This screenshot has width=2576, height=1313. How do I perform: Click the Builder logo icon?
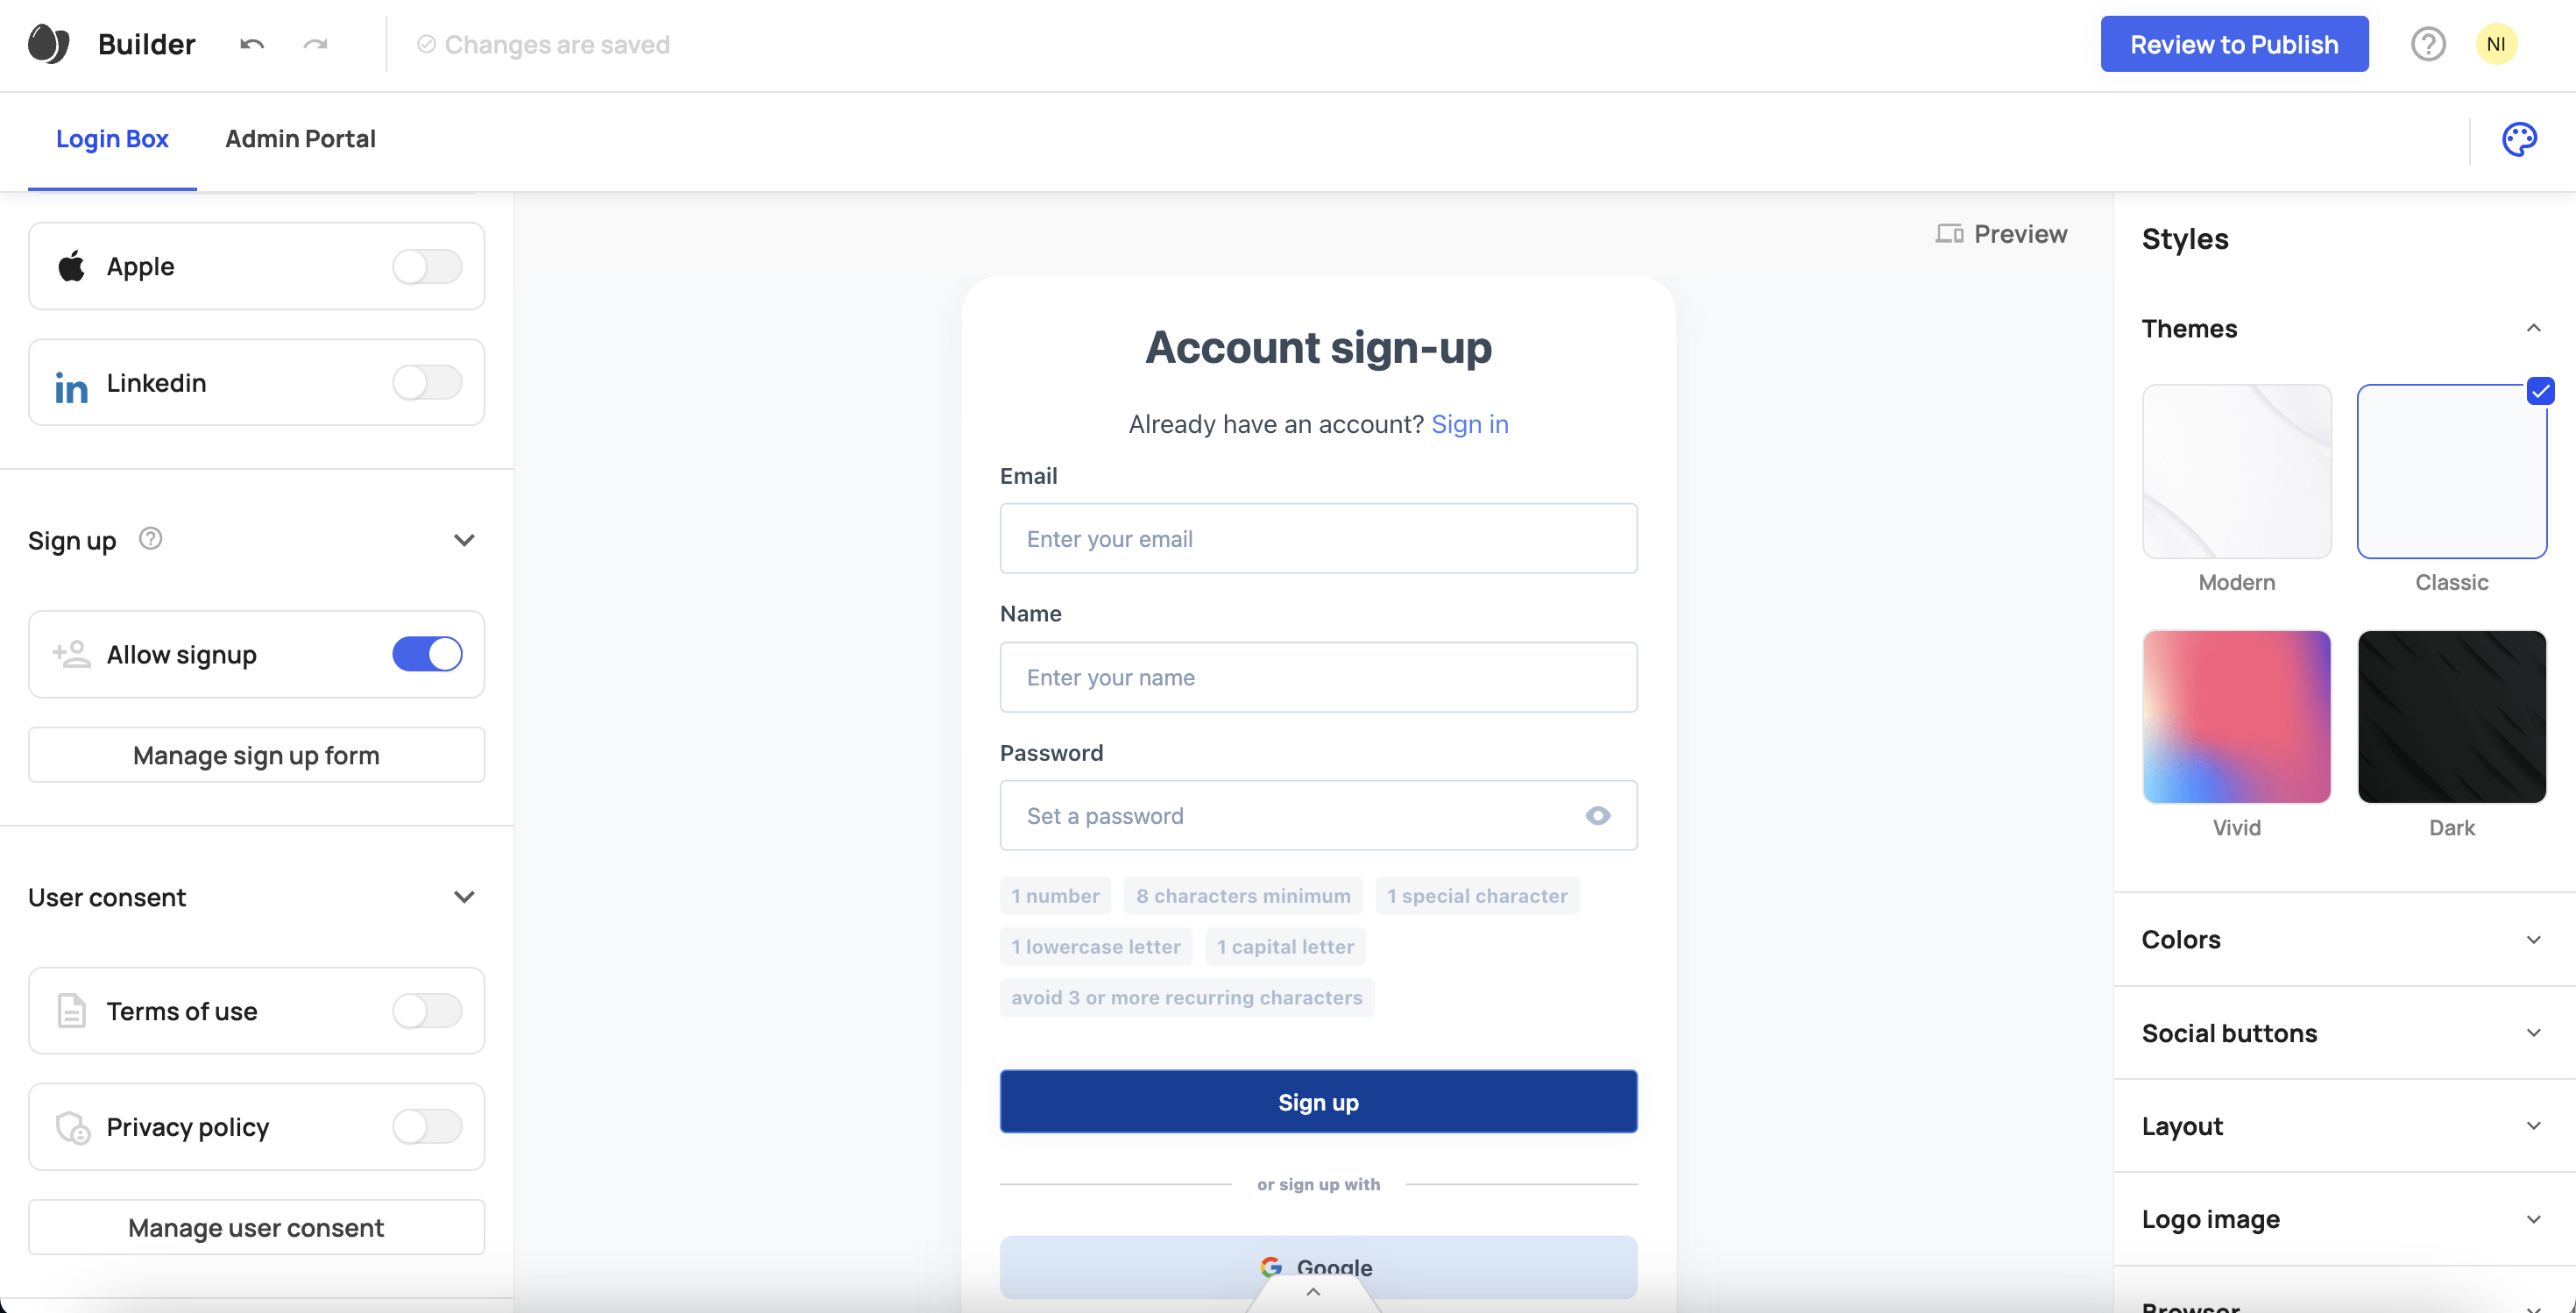[x=47, y=44]
